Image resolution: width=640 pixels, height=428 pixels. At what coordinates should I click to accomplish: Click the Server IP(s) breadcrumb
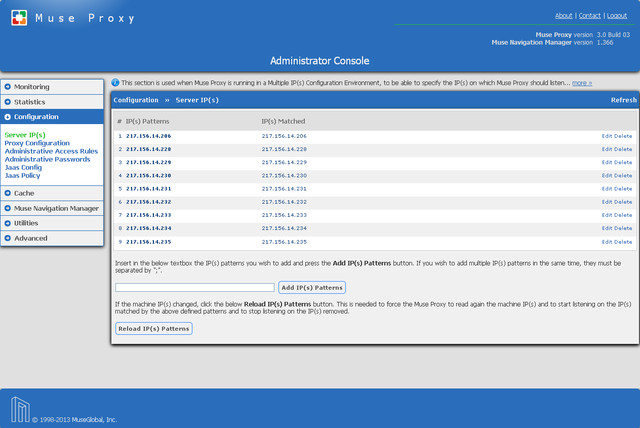[x=197, y=100]
